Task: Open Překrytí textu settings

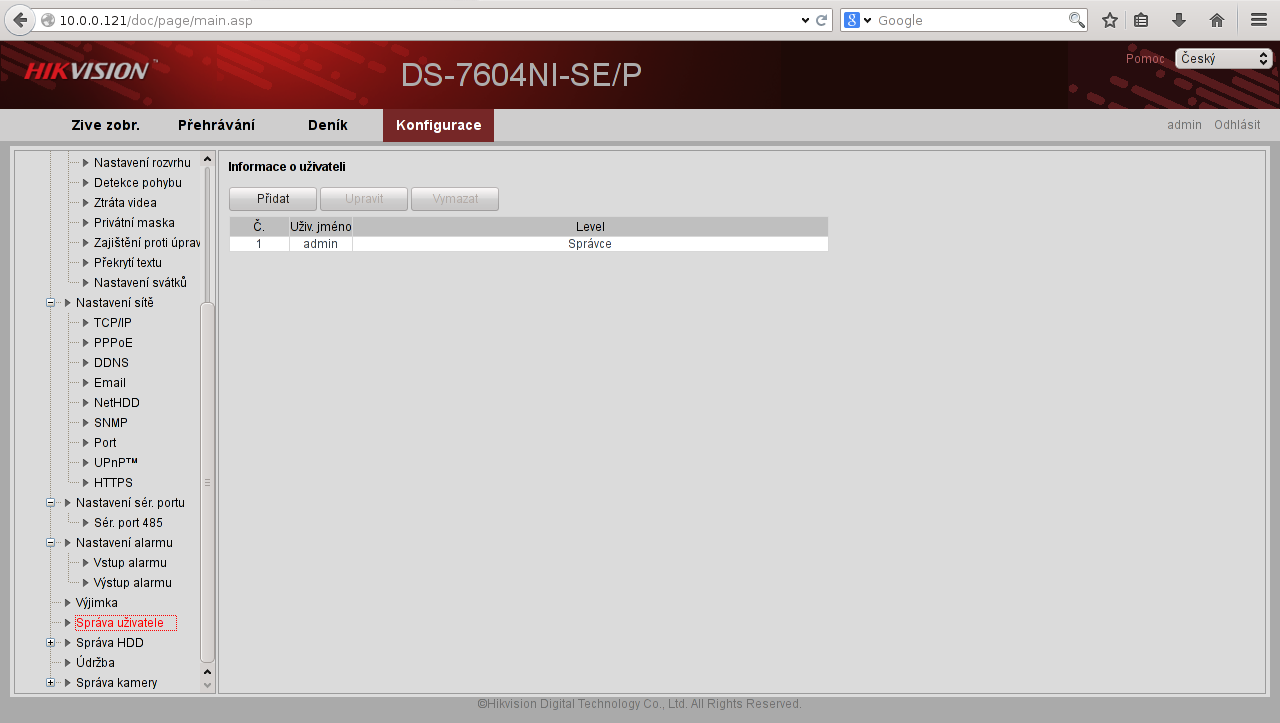Action: point(128,263)
